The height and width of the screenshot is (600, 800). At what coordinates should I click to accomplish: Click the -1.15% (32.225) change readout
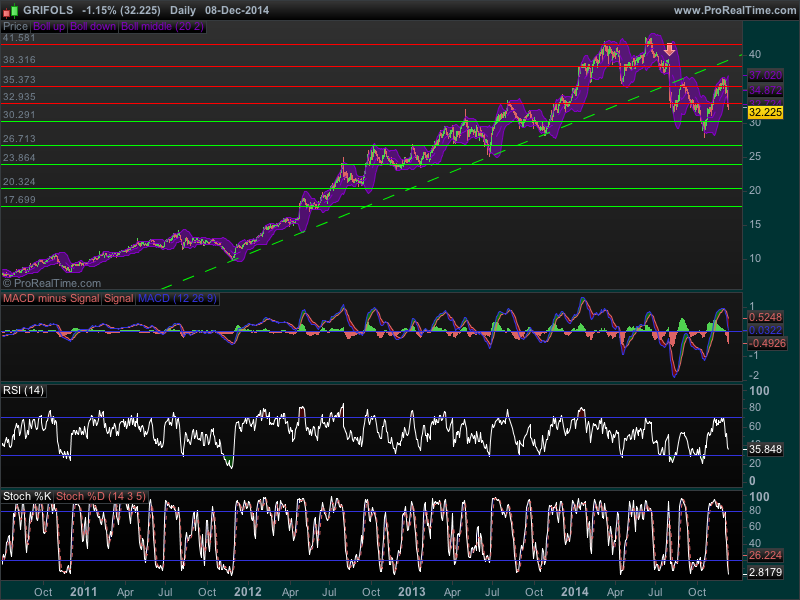pos(121,10)
